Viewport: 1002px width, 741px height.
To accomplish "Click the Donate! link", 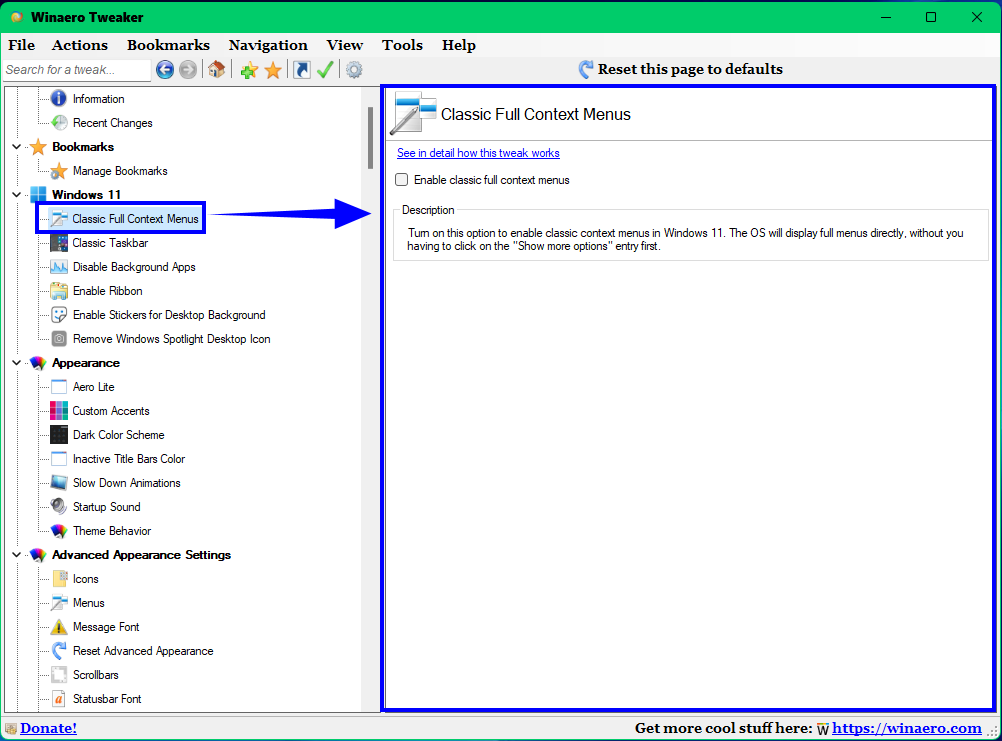I will 49,728.
